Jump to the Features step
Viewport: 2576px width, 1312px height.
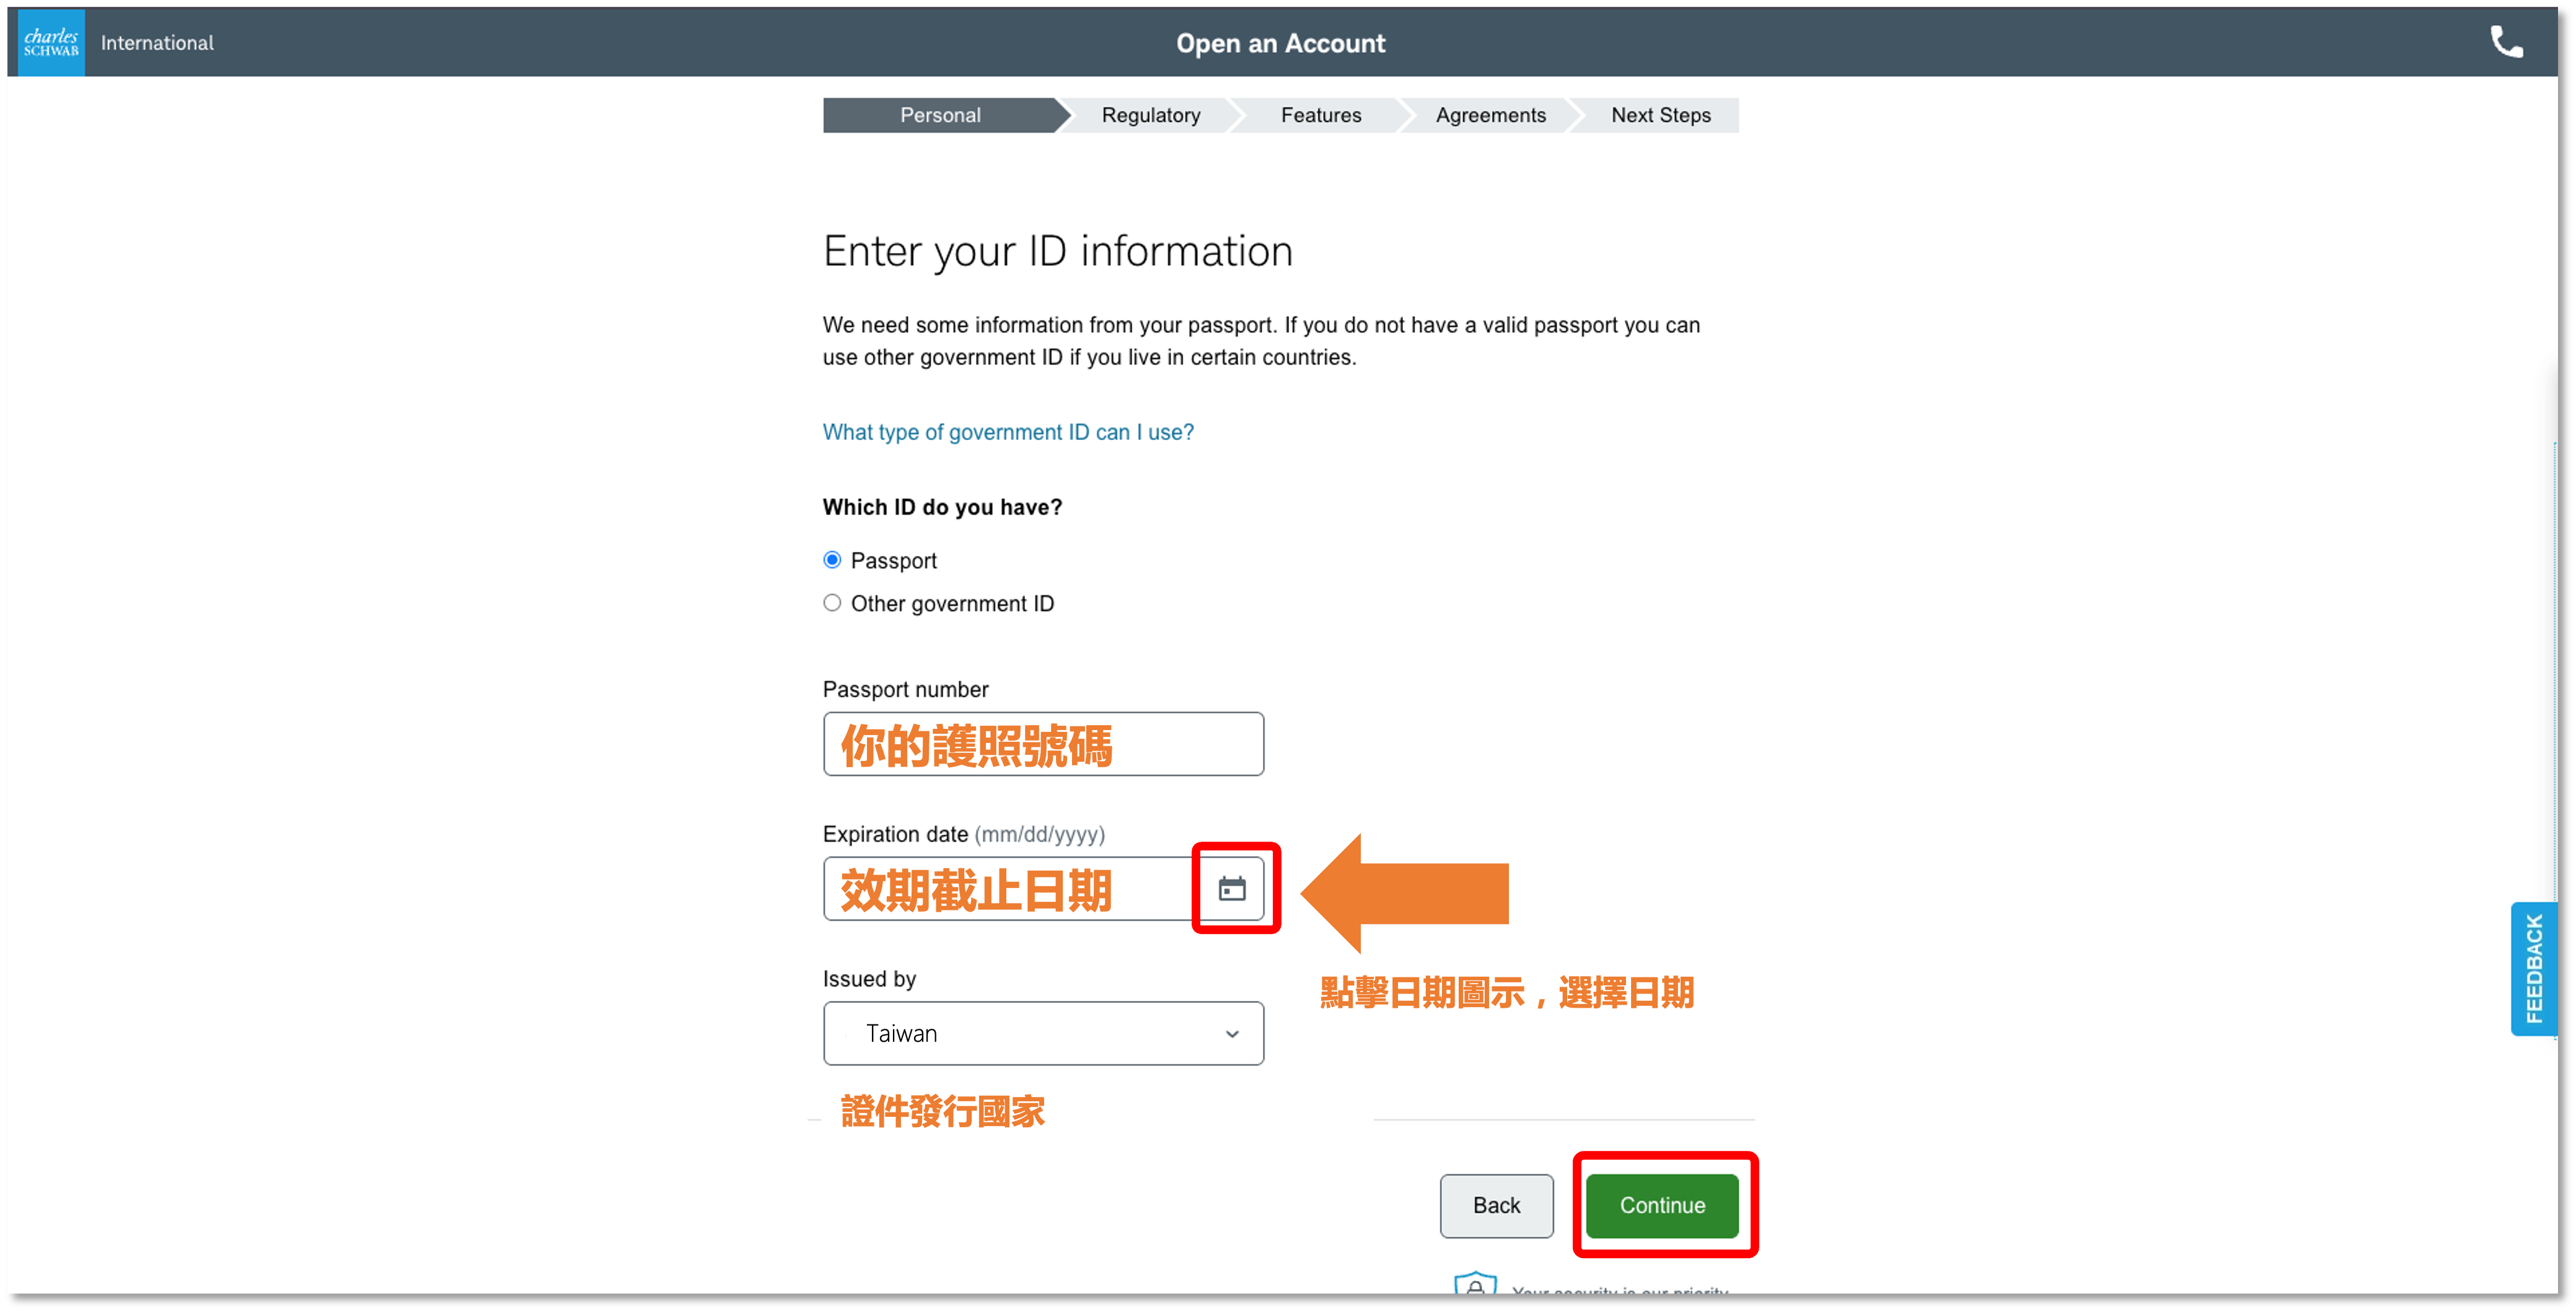point(1321,115)
